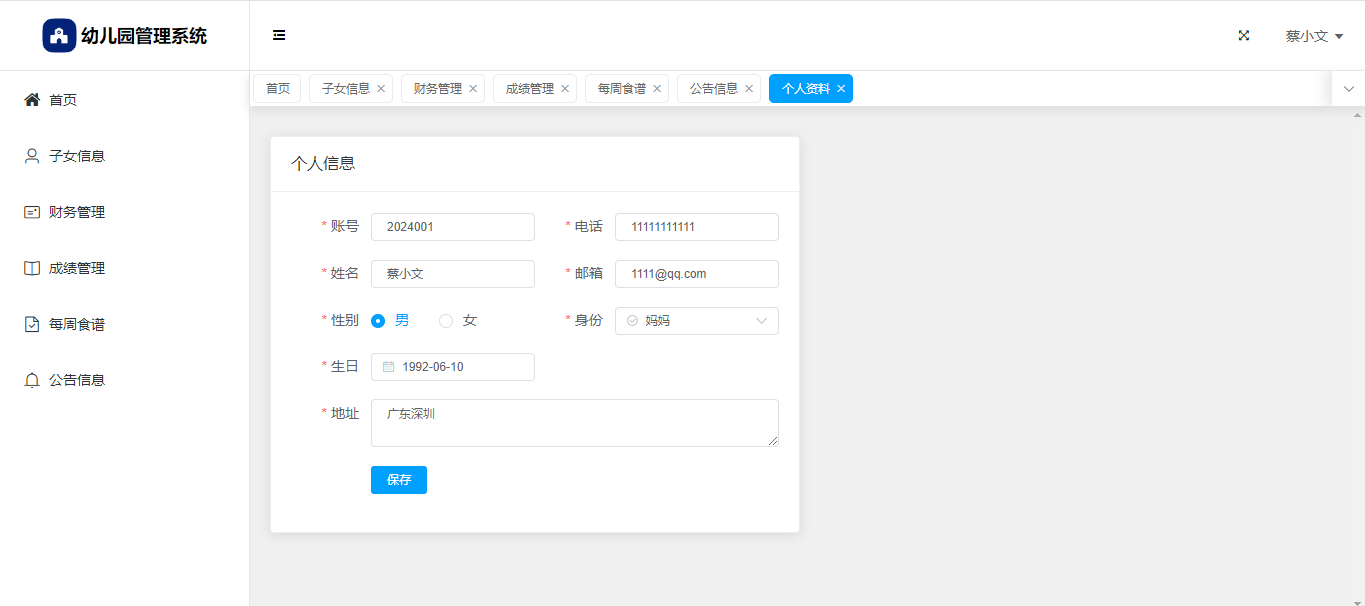Select the 男 gender radio button
1365x606 pixels.
tap(378, 321)
